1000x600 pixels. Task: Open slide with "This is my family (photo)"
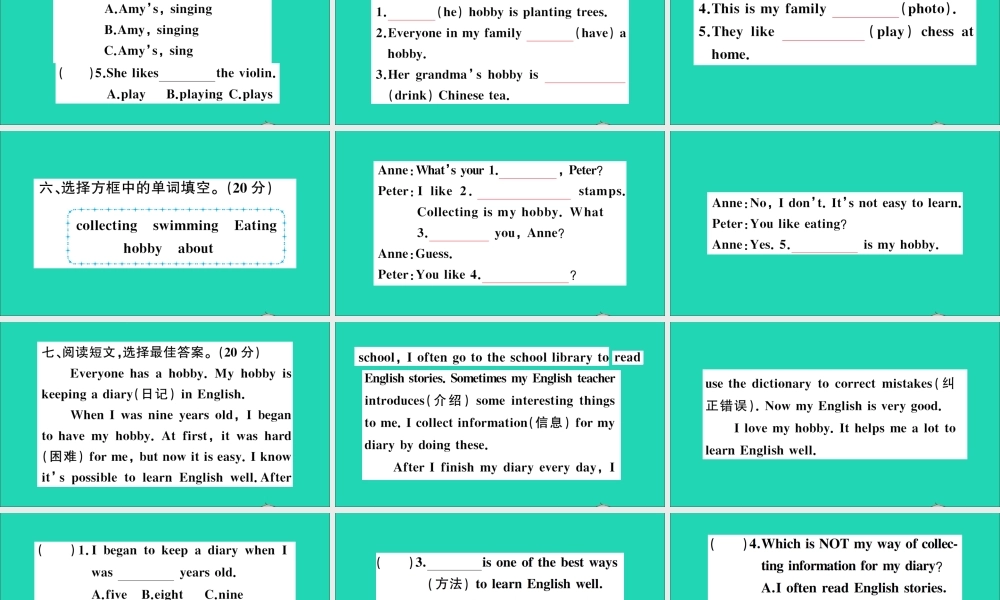point(835,62)
